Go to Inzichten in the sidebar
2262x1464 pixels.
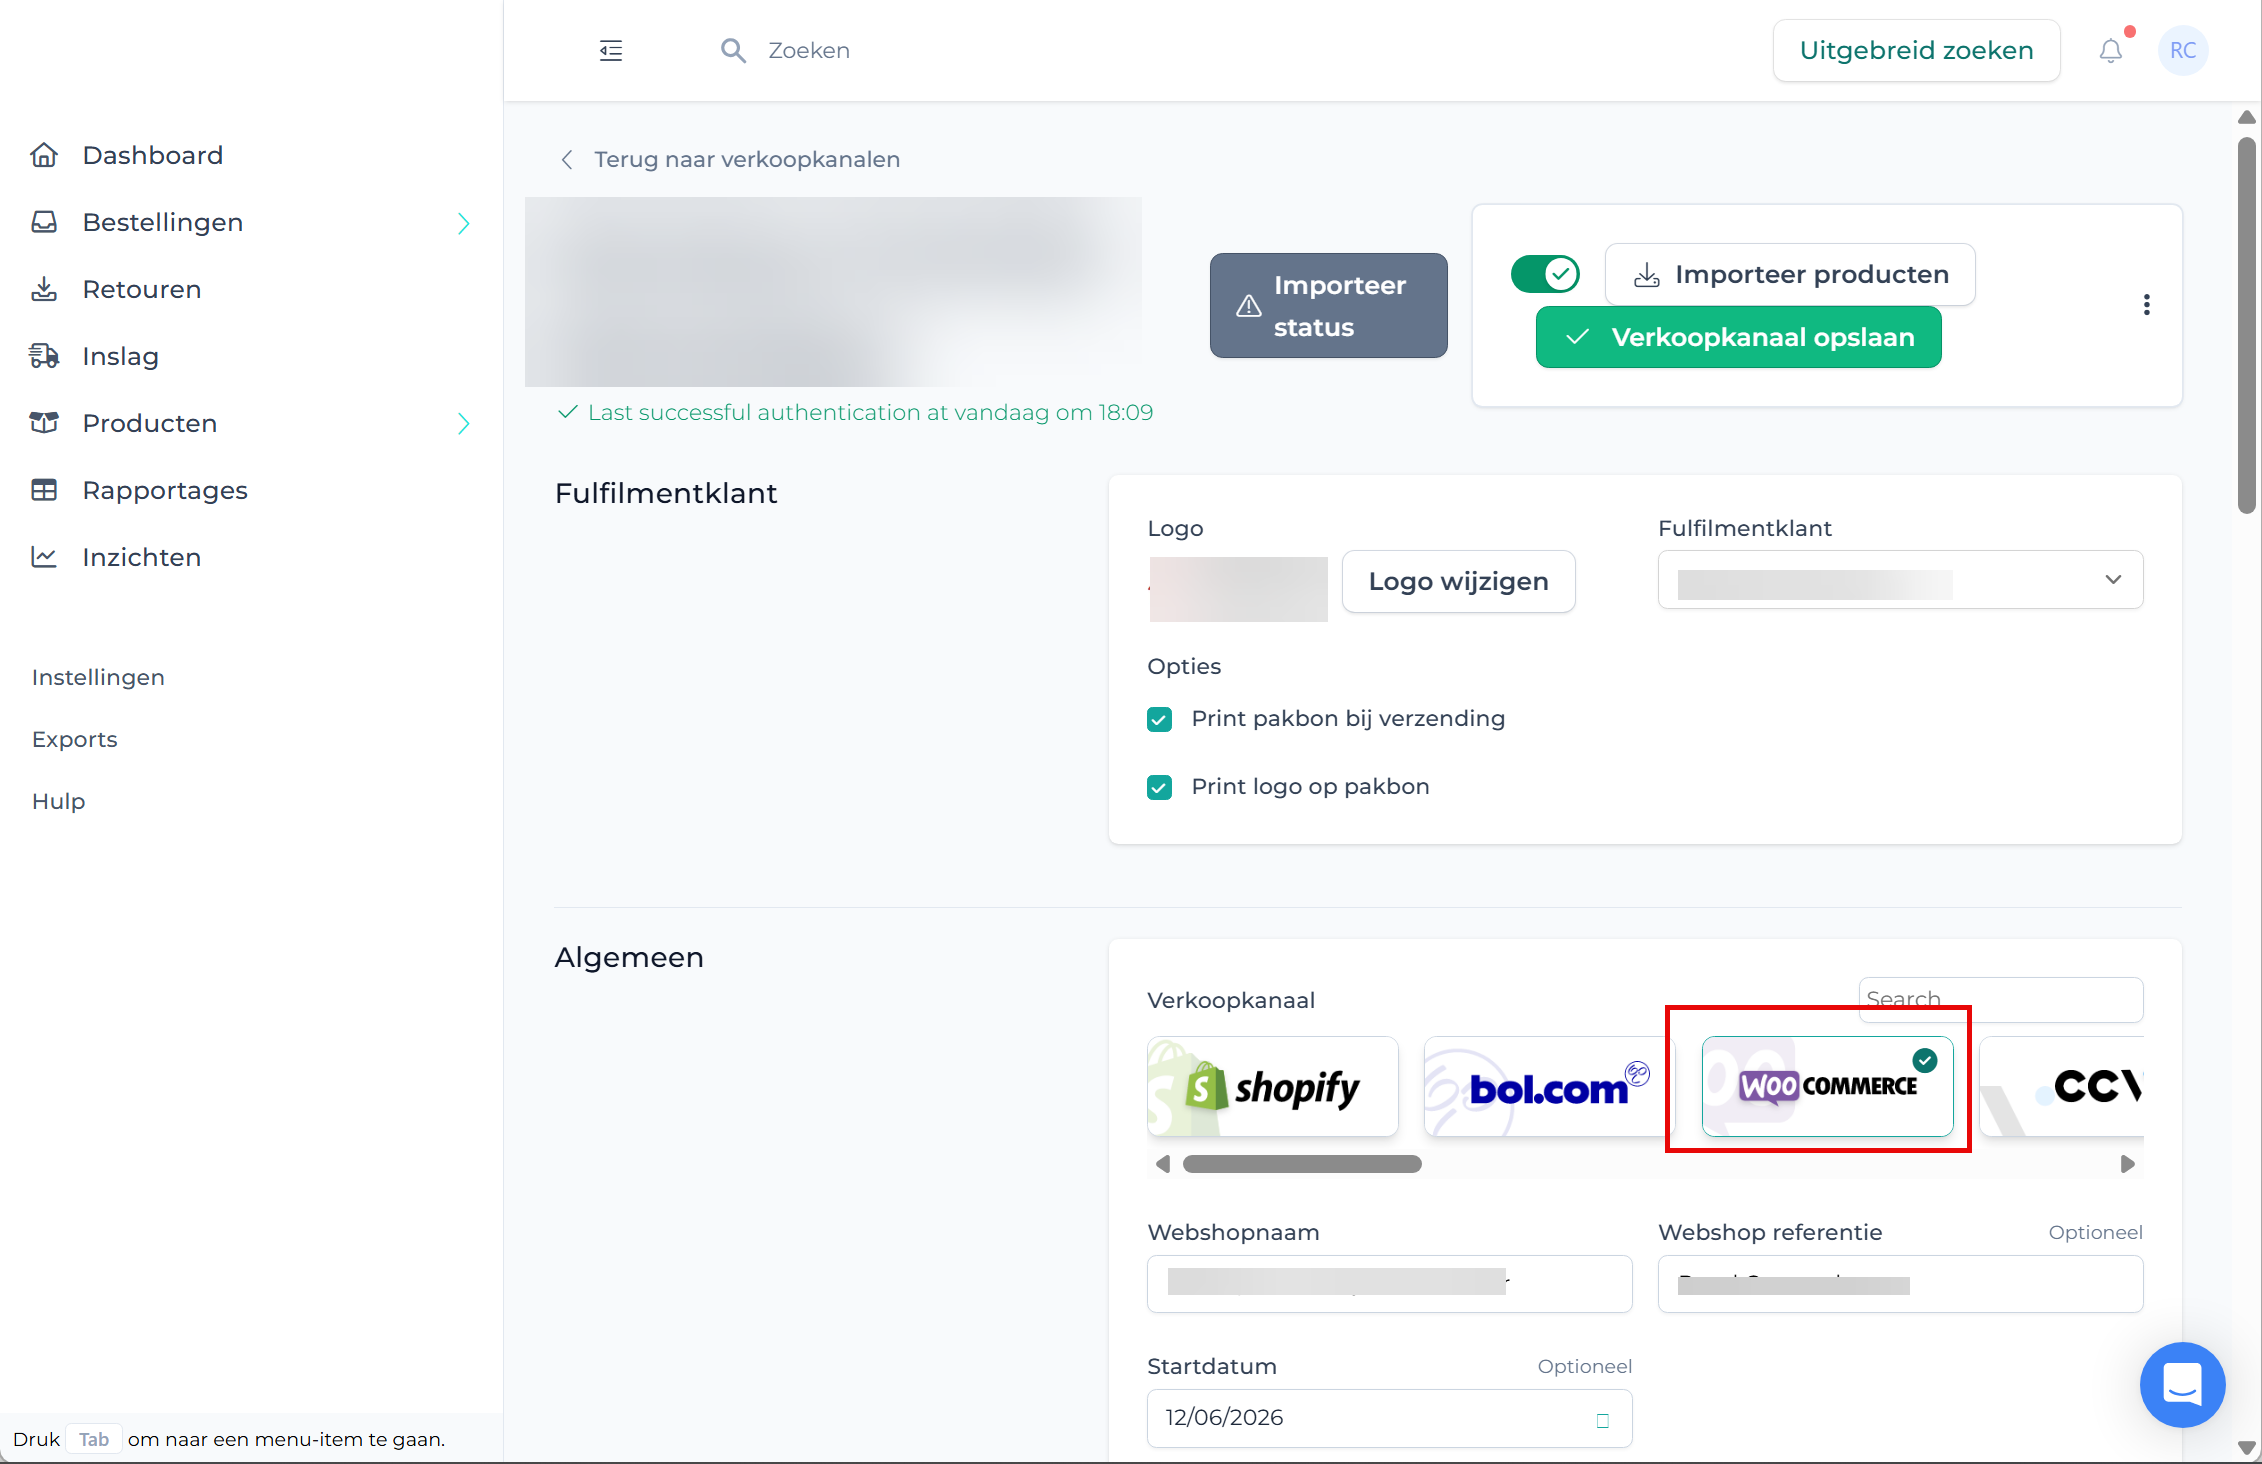141,557
